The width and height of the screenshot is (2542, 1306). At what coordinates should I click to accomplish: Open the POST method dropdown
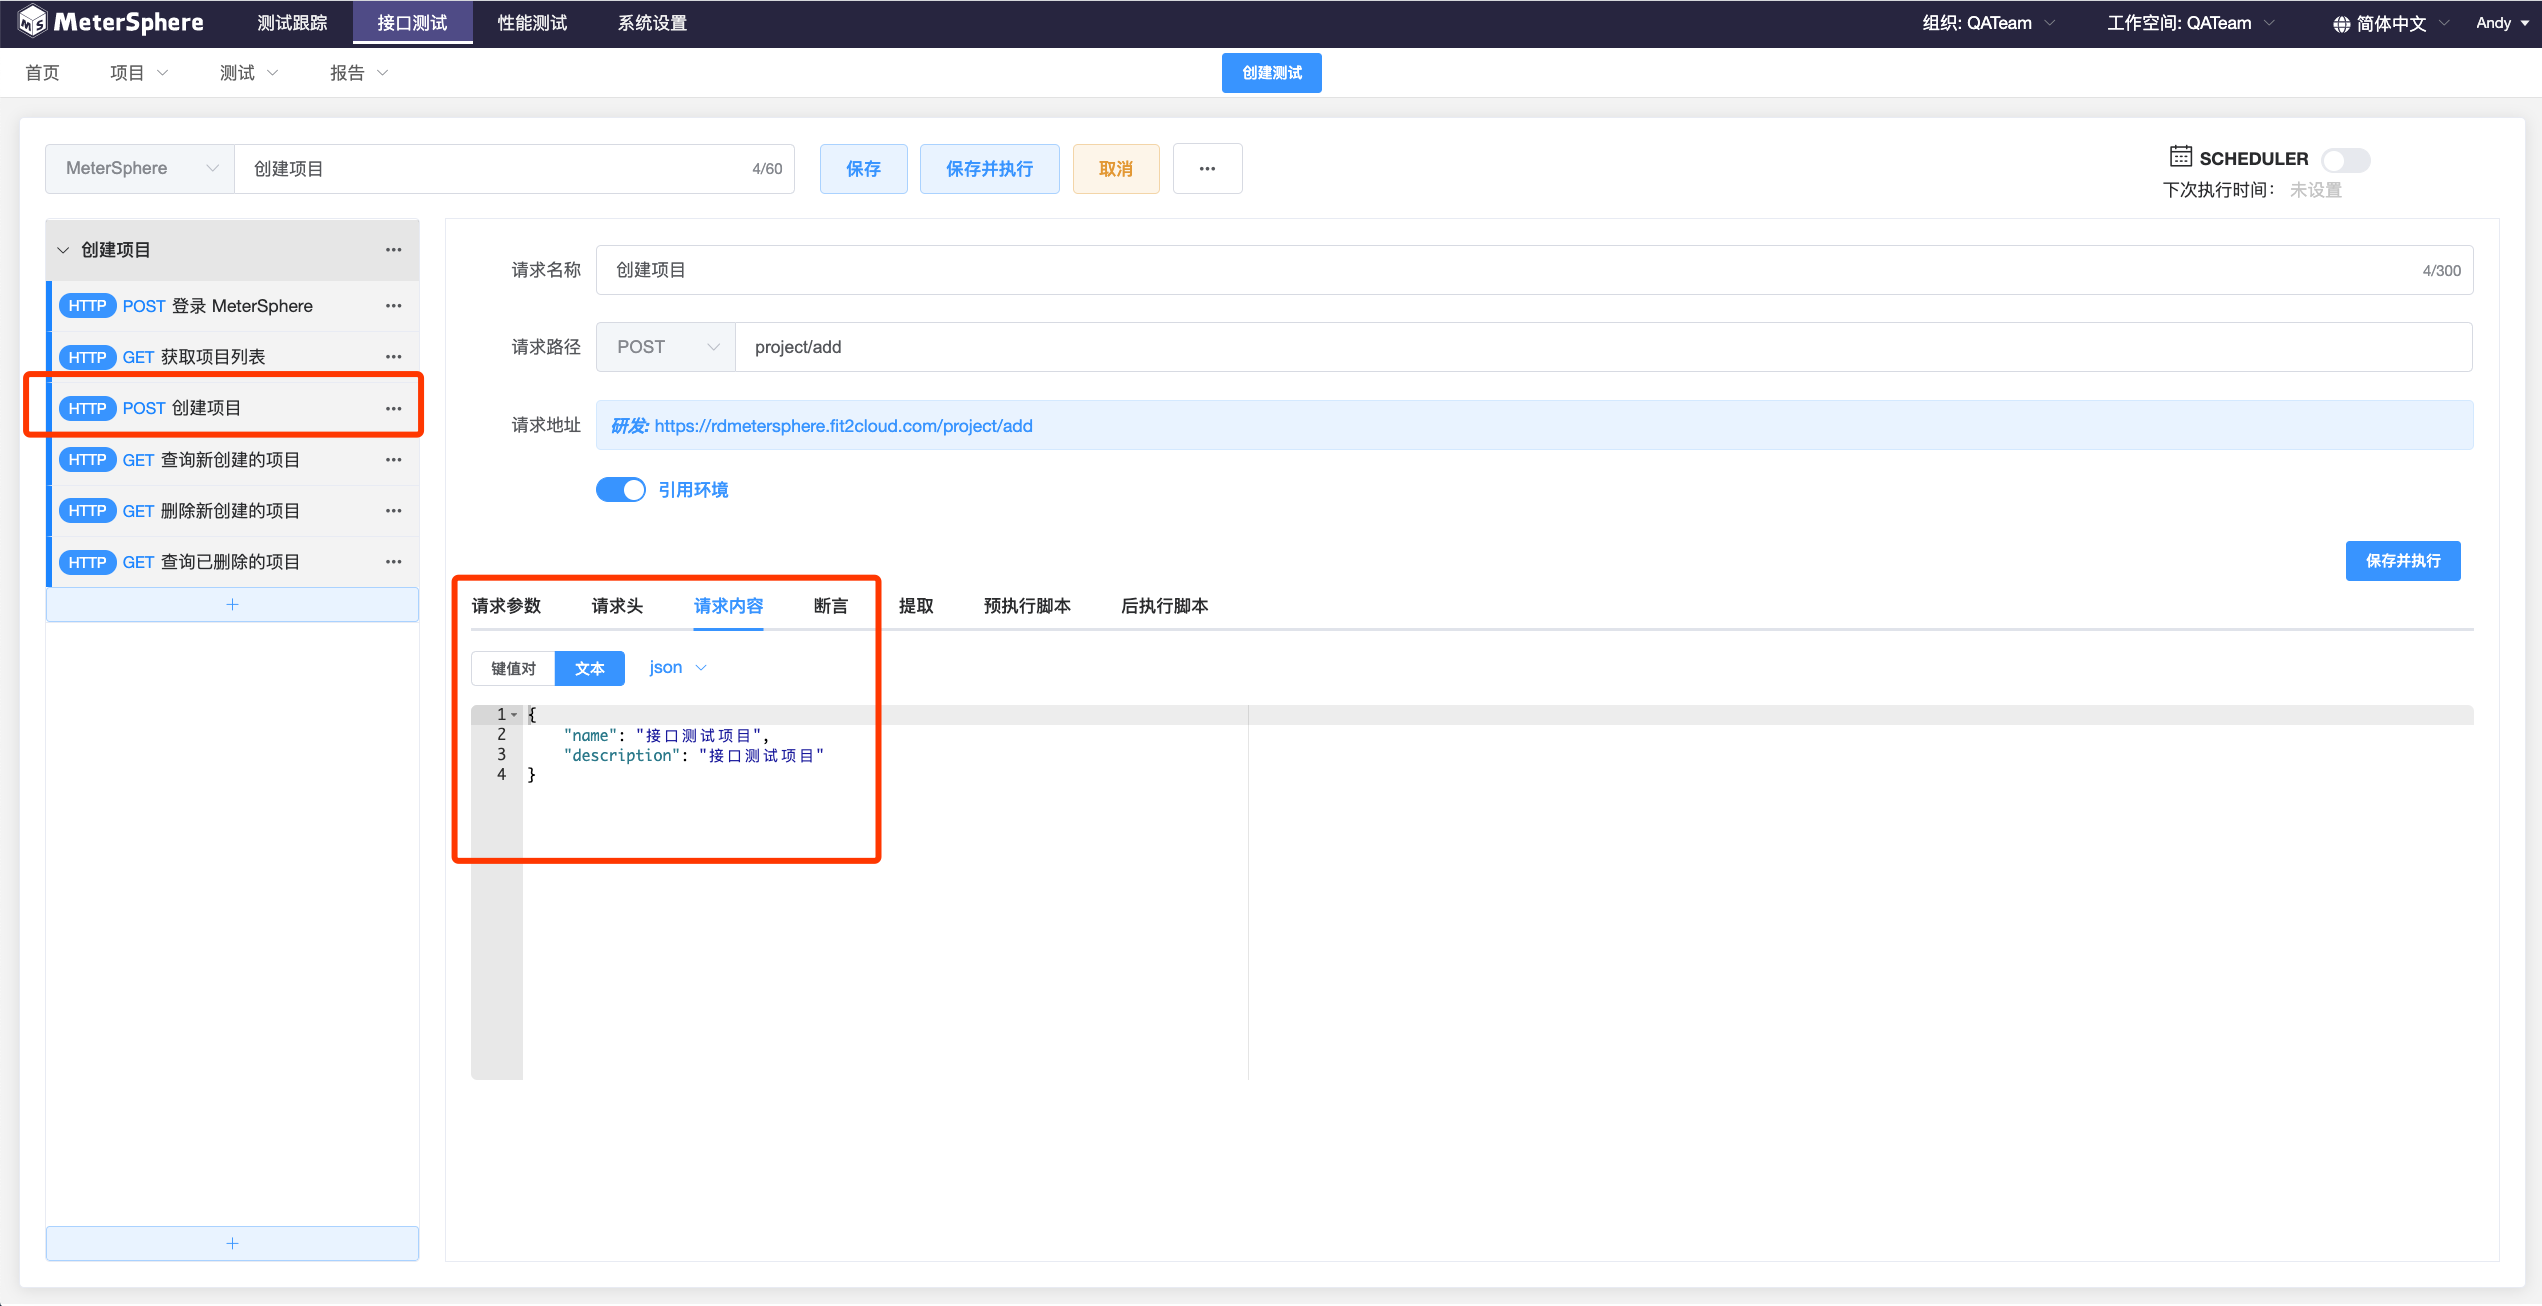pos(665,347)
